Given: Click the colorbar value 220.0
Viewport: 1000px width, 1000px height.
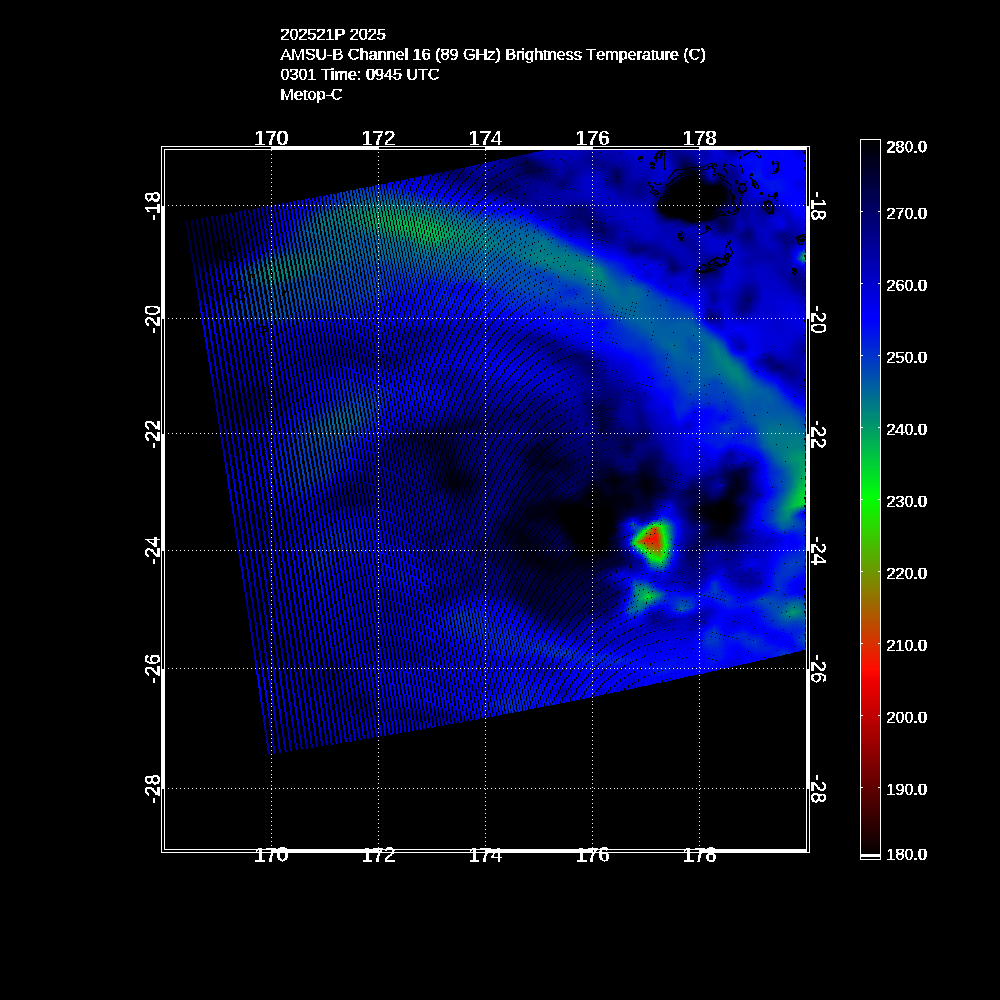Looking at the screenshot, I should 906,574.
